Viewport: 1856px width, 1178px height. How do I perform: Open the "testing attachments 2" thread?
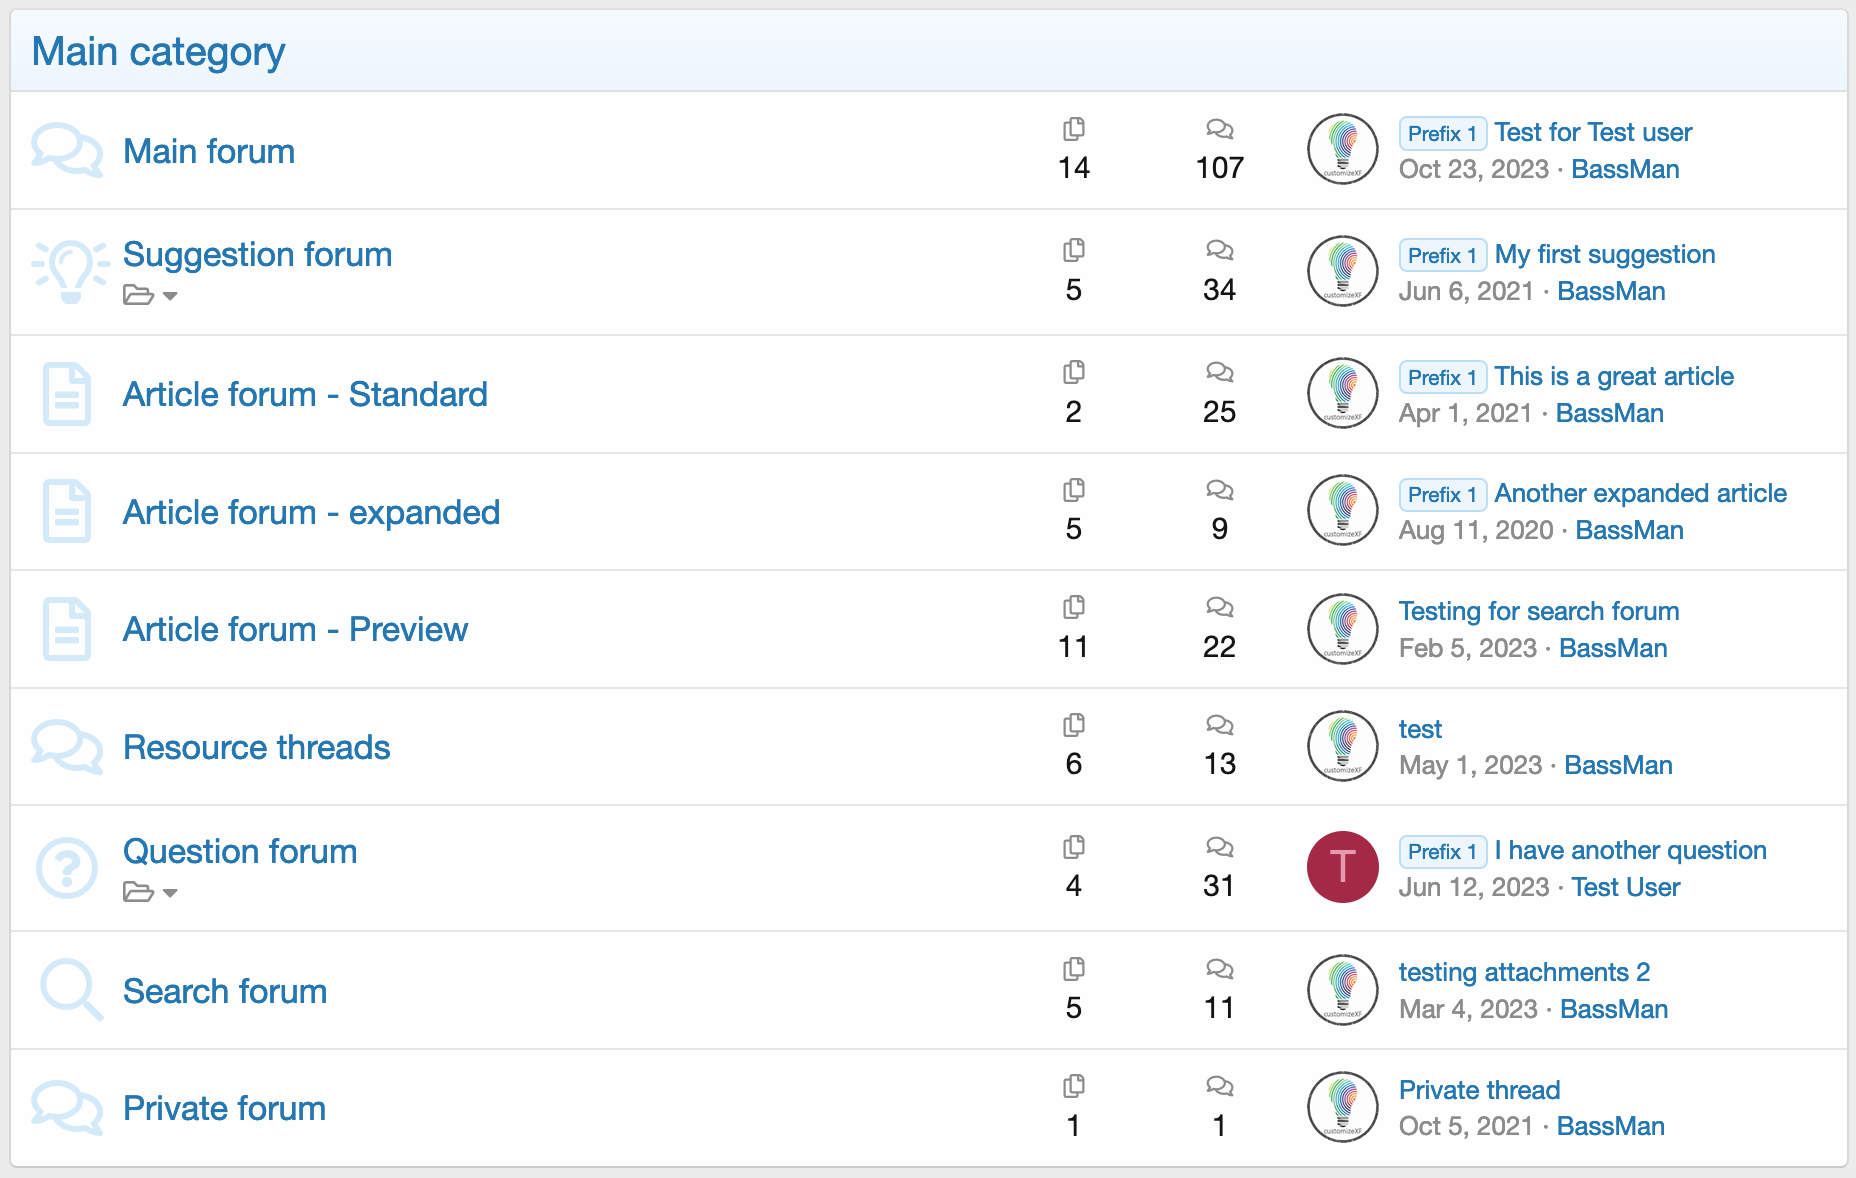coord(1524,972)
